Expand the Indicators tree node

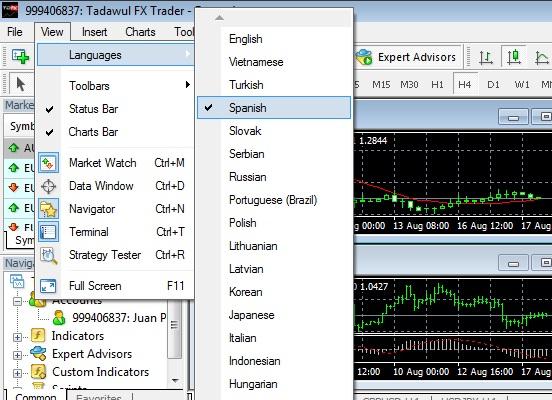[x=17, y=337]
